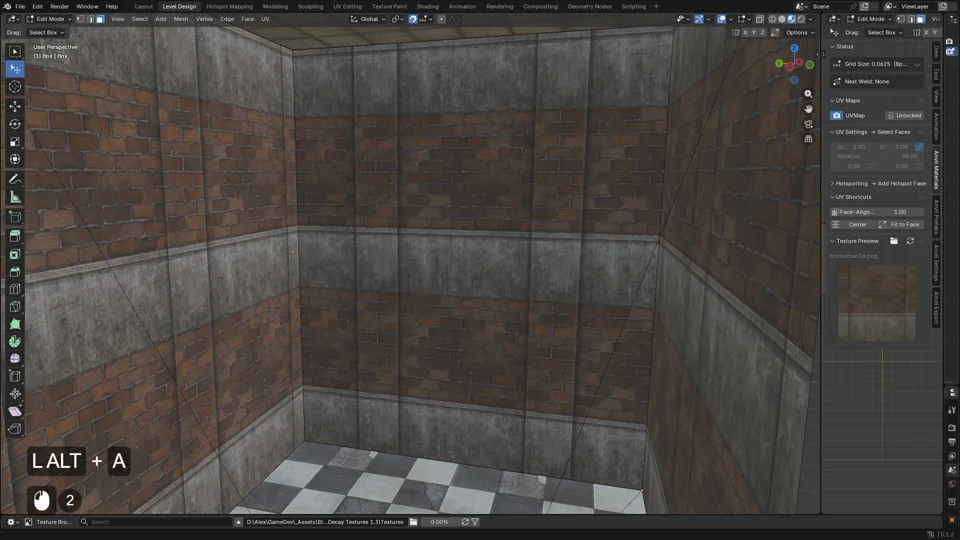Click the viewport zoom magnifier icon
960x540 pixels.
pyautogui.click(x=808, y=94)
